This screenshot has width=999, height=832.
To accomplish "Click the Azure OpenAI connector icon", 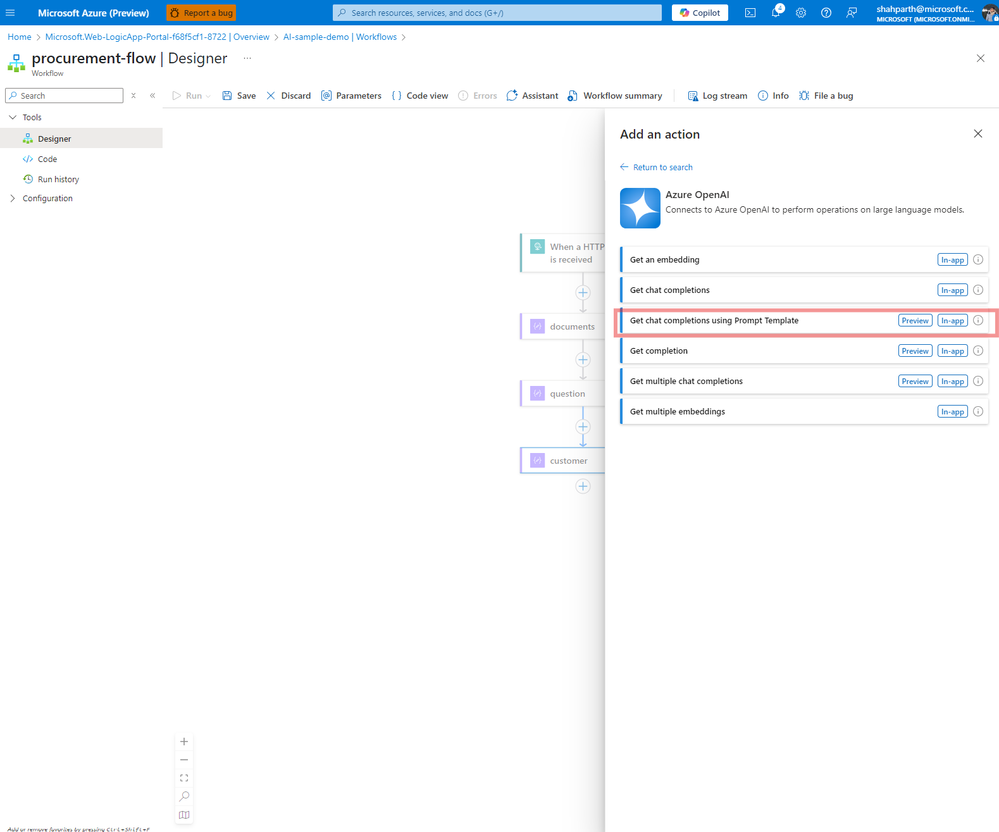I will tap(640, 208).
